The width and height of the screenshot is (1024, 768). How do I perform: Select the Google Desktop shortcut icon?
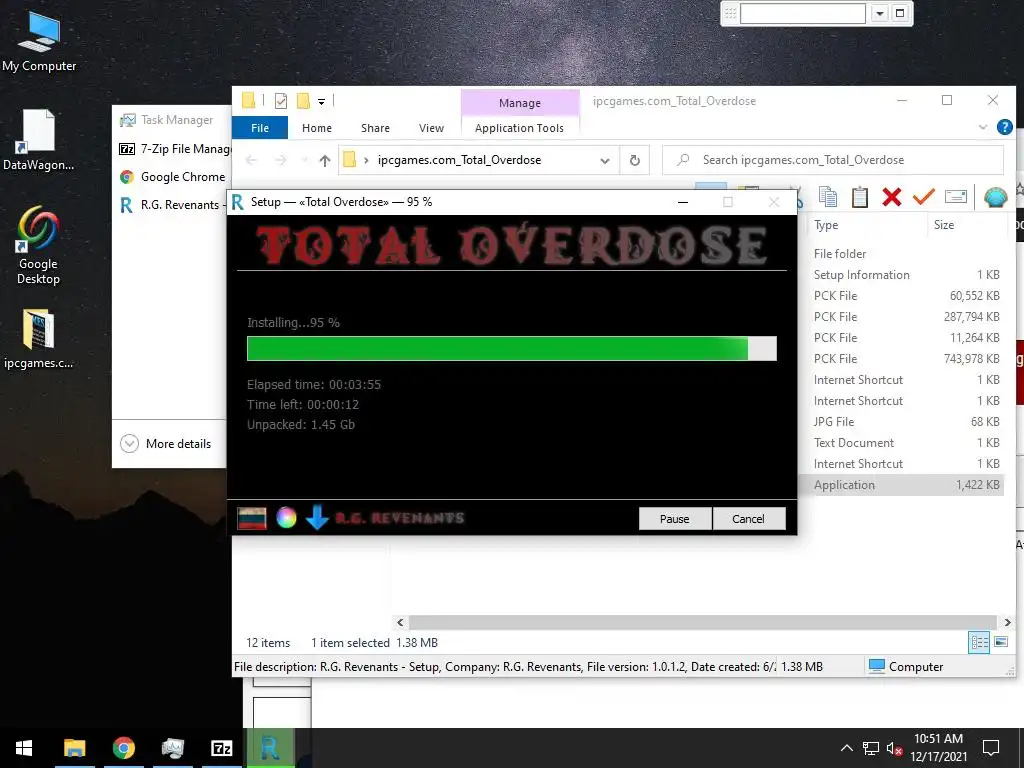38,246
